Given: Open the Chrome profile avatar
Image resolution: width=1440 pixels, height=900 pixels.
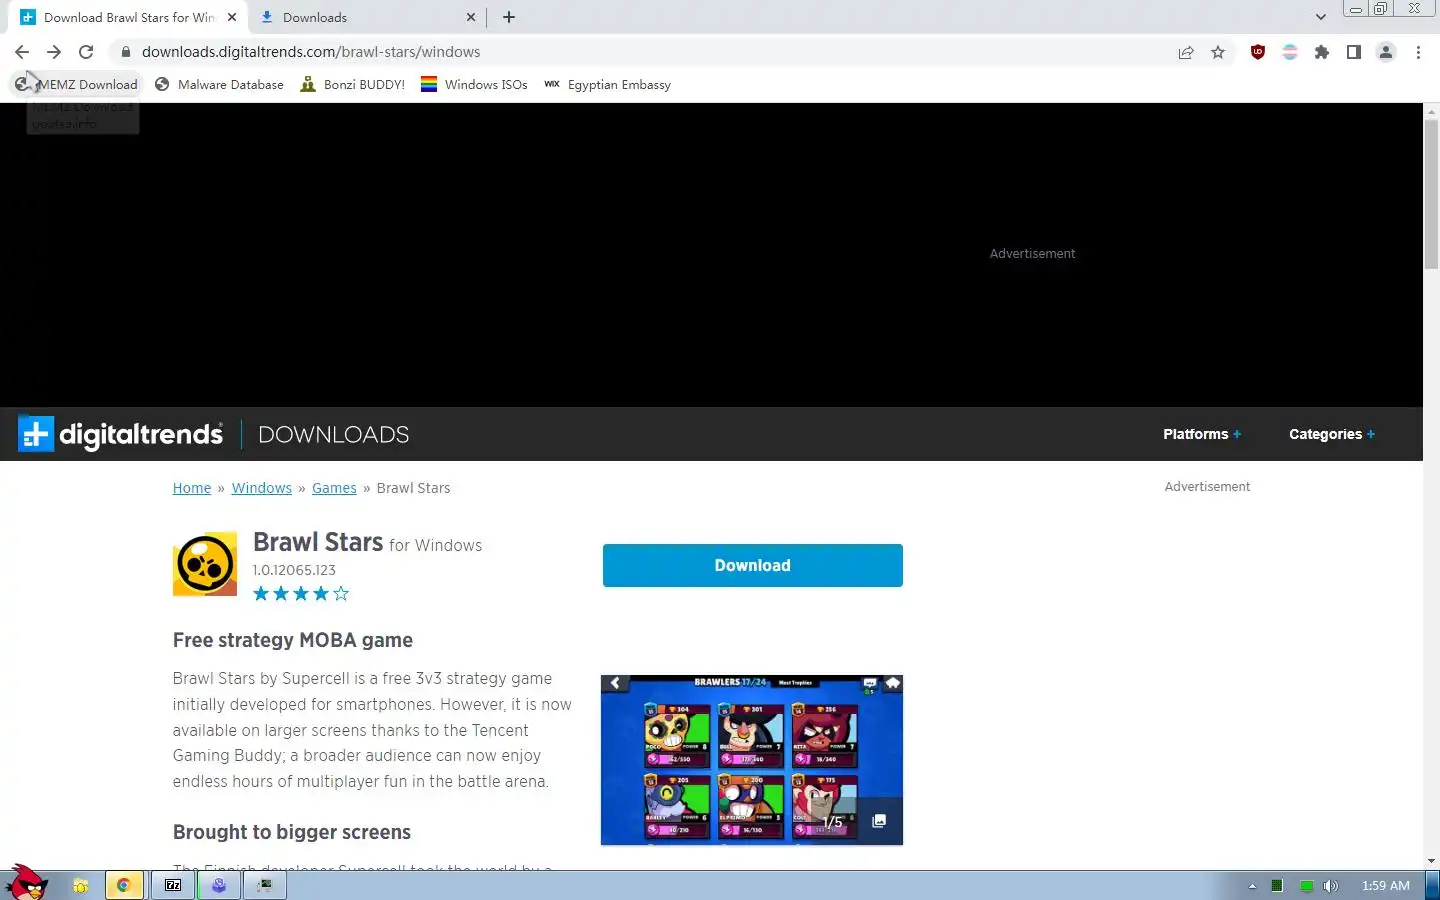Looking at the screenshot, I should pyautogui.click(x=1386, y=52).
